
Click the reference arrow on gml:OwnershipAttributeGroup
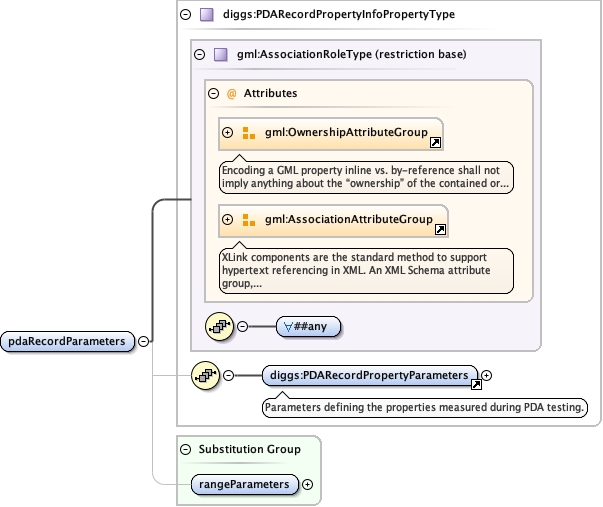435,144
